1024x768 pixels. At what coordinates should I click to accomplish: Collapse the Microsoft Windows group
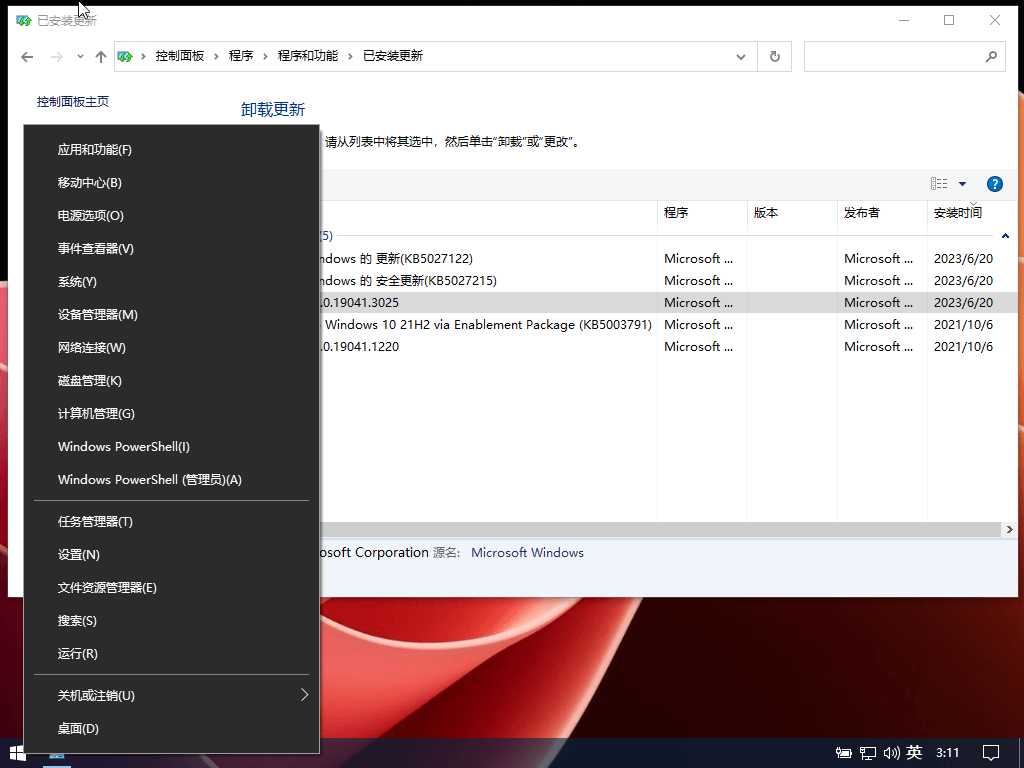[x=1005, y=236]
